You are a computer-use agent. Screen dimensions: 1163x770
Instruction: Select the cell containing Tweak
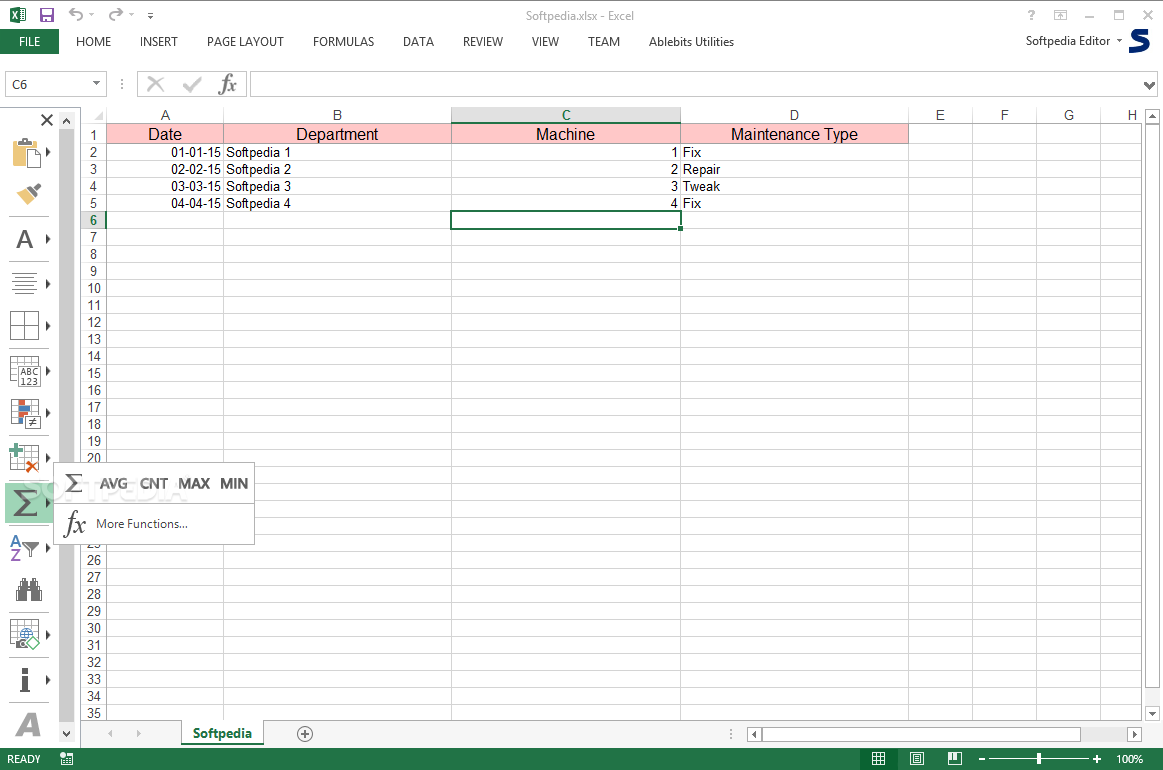(794, 186)
